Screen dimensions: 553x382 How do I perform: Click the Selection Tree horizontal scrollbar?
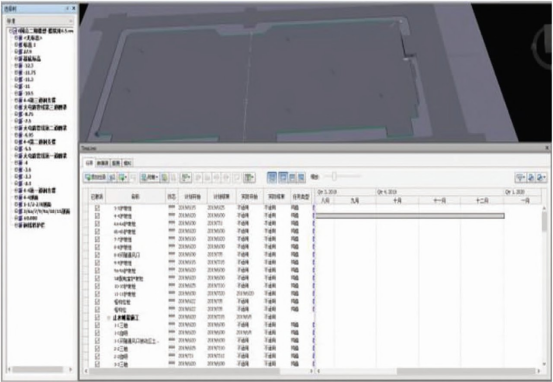(x=38, y=370)
